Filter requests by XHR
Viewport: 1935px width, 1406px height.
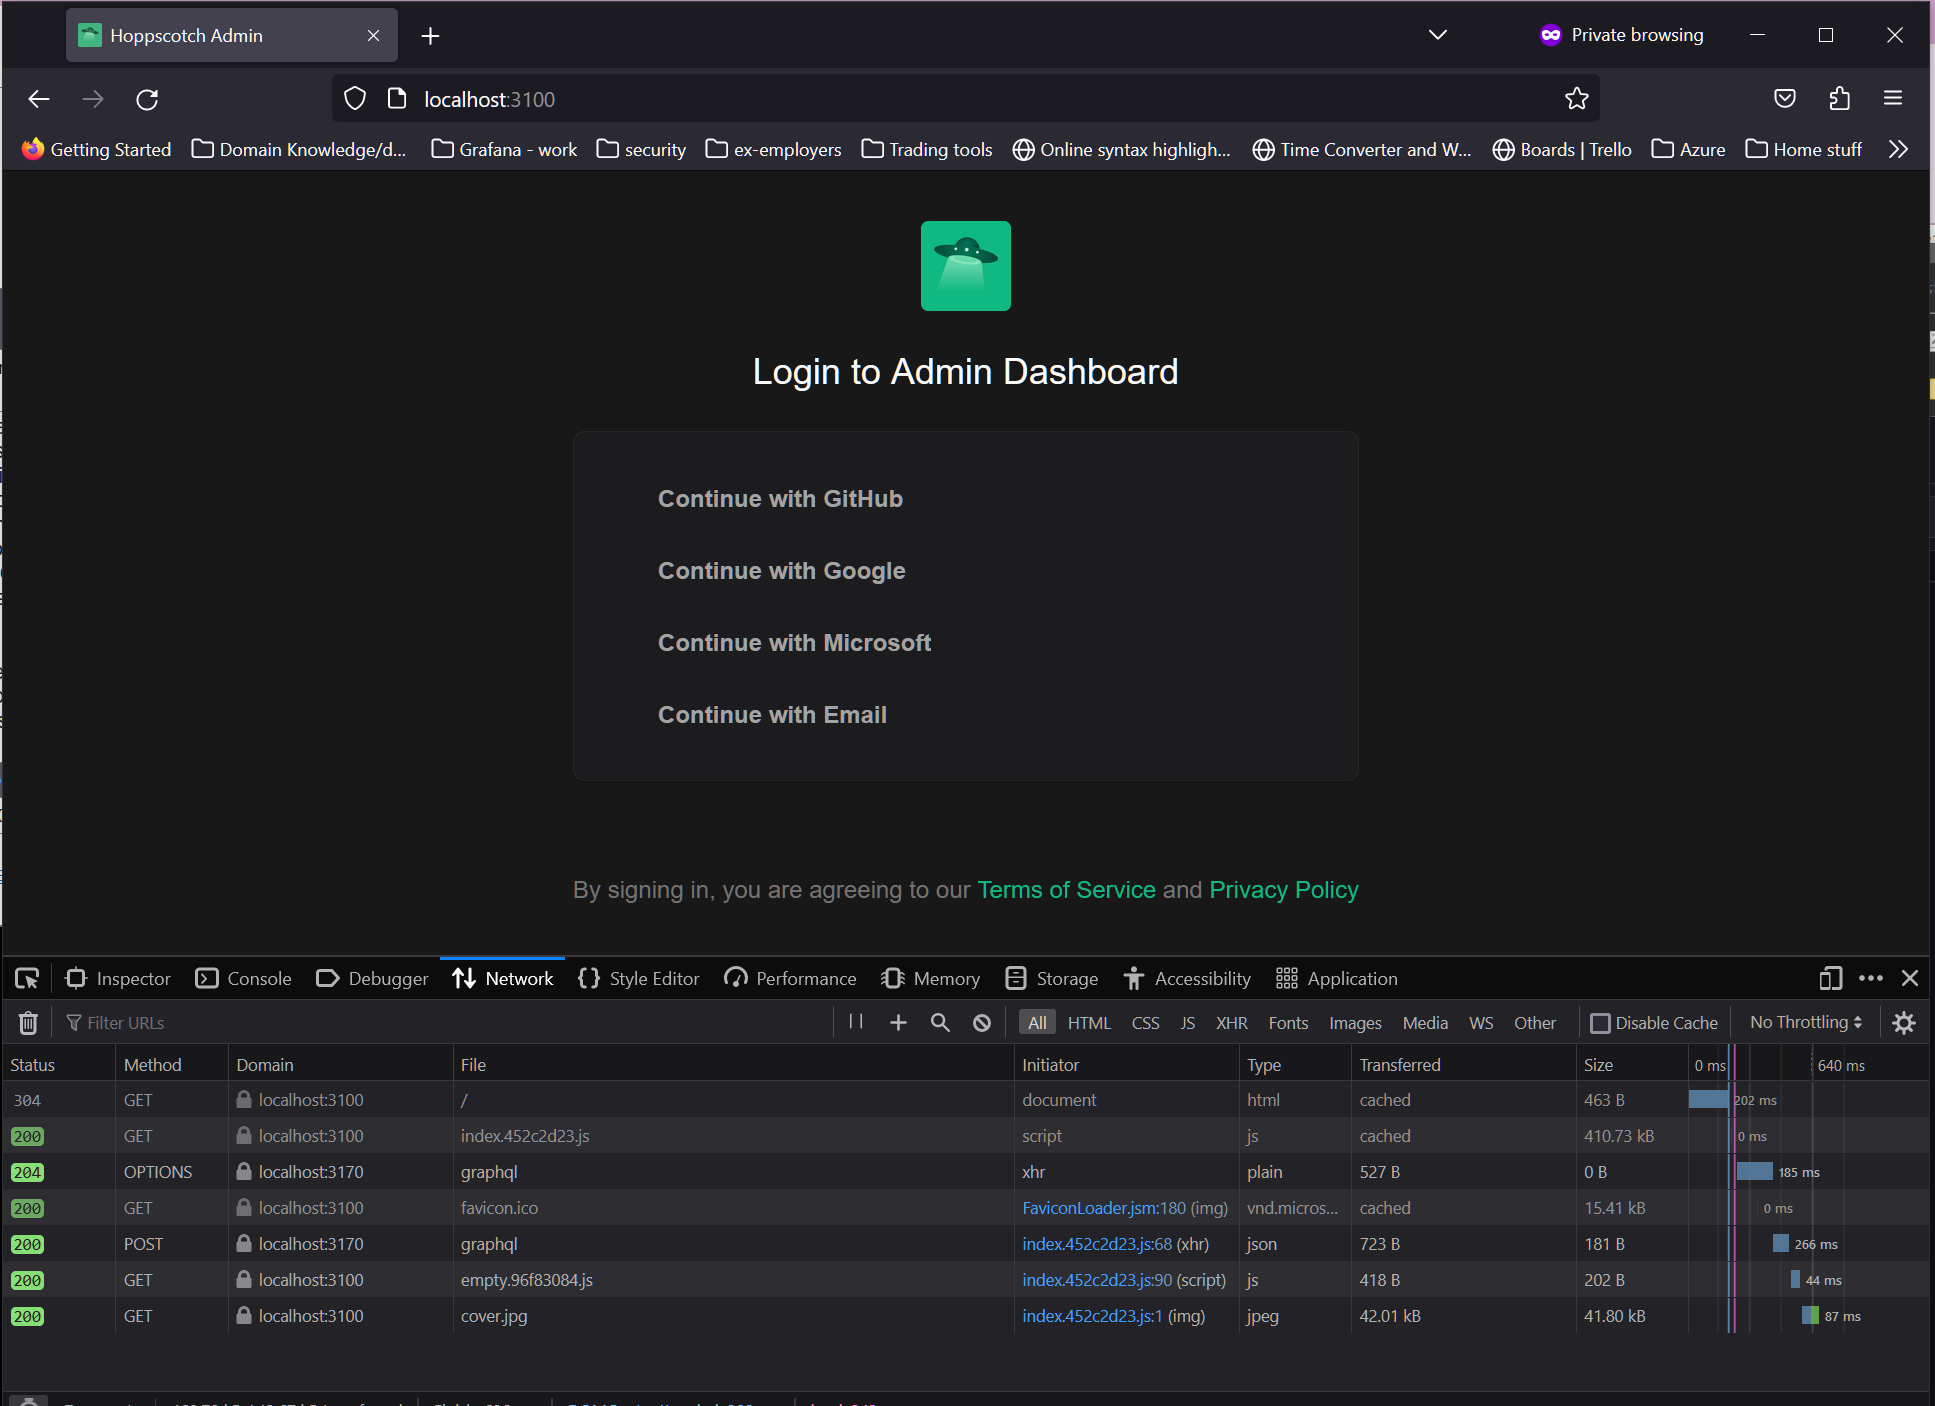pos(1231,1022)
